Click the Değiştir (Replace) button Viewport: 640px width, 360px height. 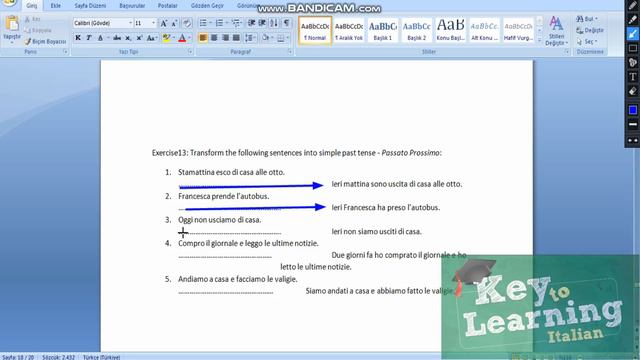pyautogui.click(x=590, y=31)
